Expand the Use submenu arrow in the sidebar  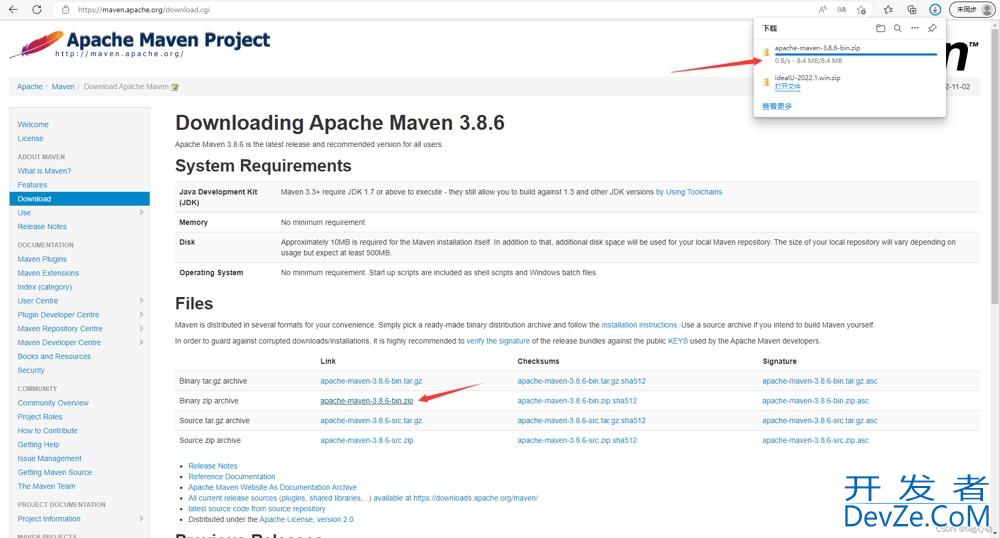[x=141, y=212]
